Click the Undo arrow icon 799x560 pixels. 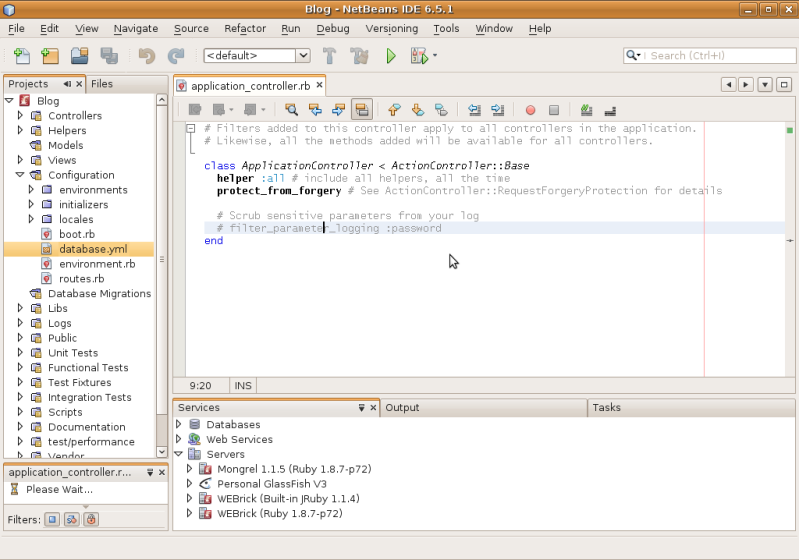coord(147,56)
